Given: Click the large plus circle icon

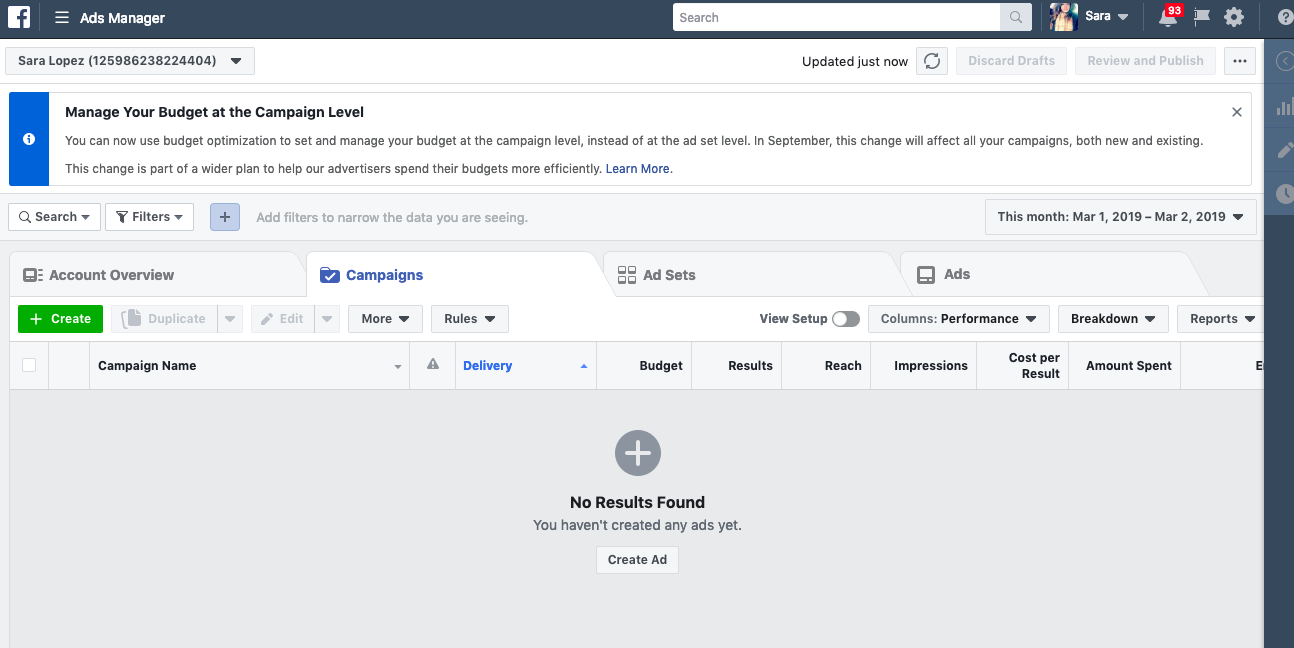Looking at the screenshot, I should (638, 454).
